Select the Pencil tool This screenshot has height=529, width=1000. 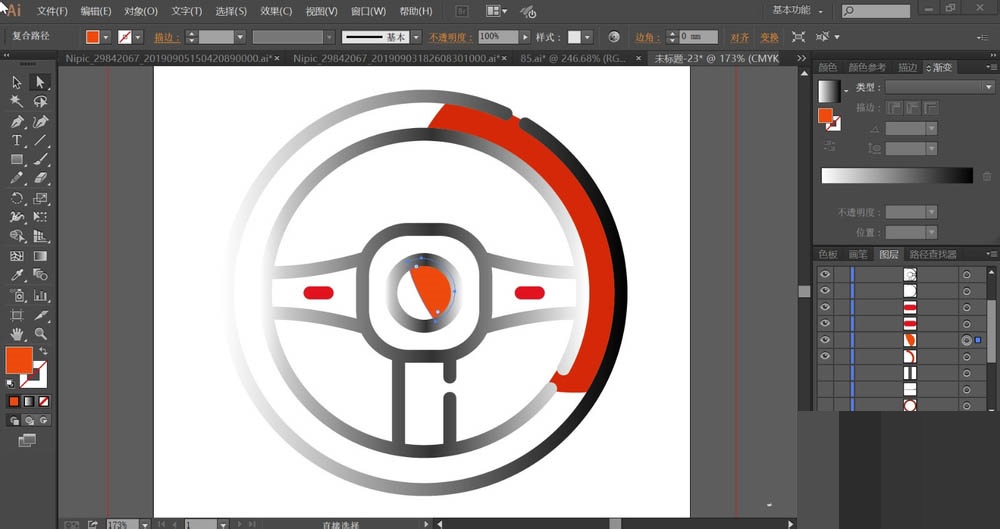click(x=17, y=179)
